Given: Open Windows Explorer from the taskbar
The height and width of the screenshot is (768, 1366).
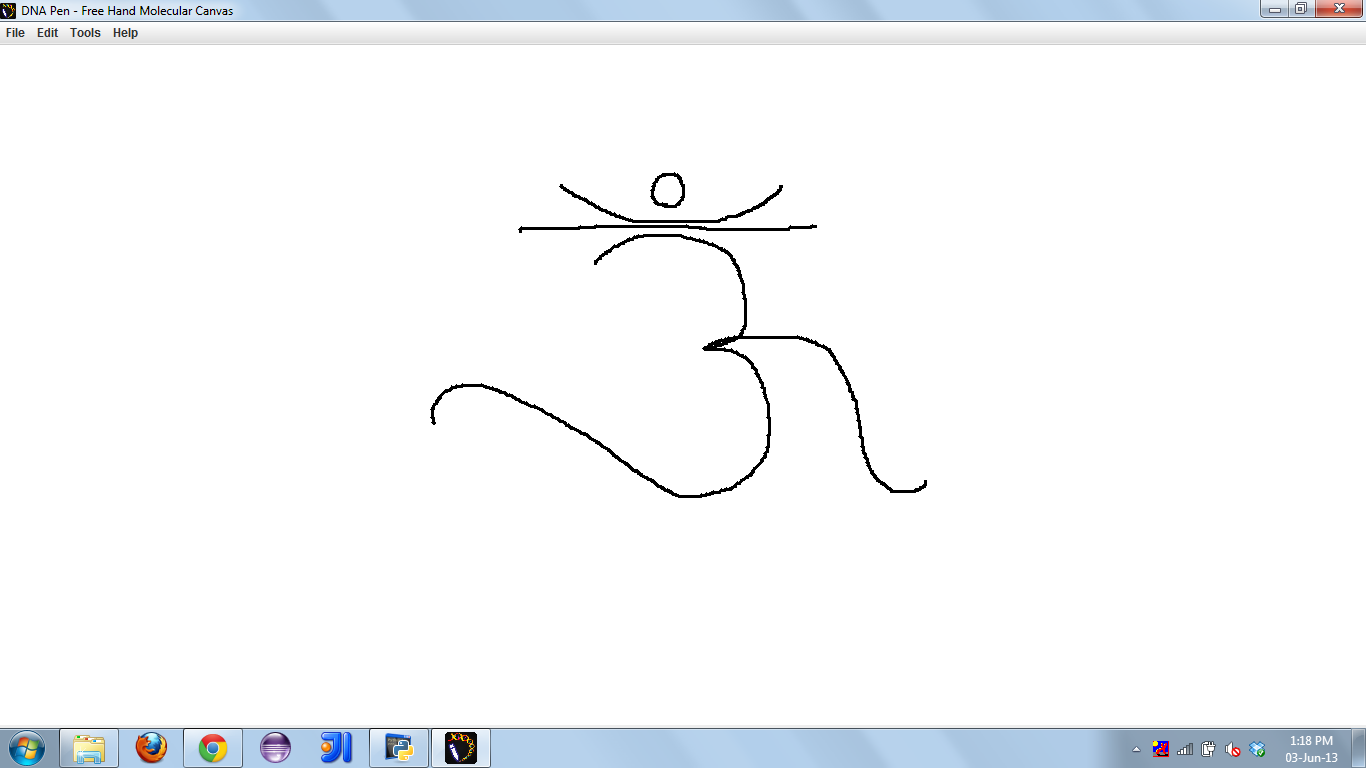Looking at the screenshot, I should (x=89, y=748).
